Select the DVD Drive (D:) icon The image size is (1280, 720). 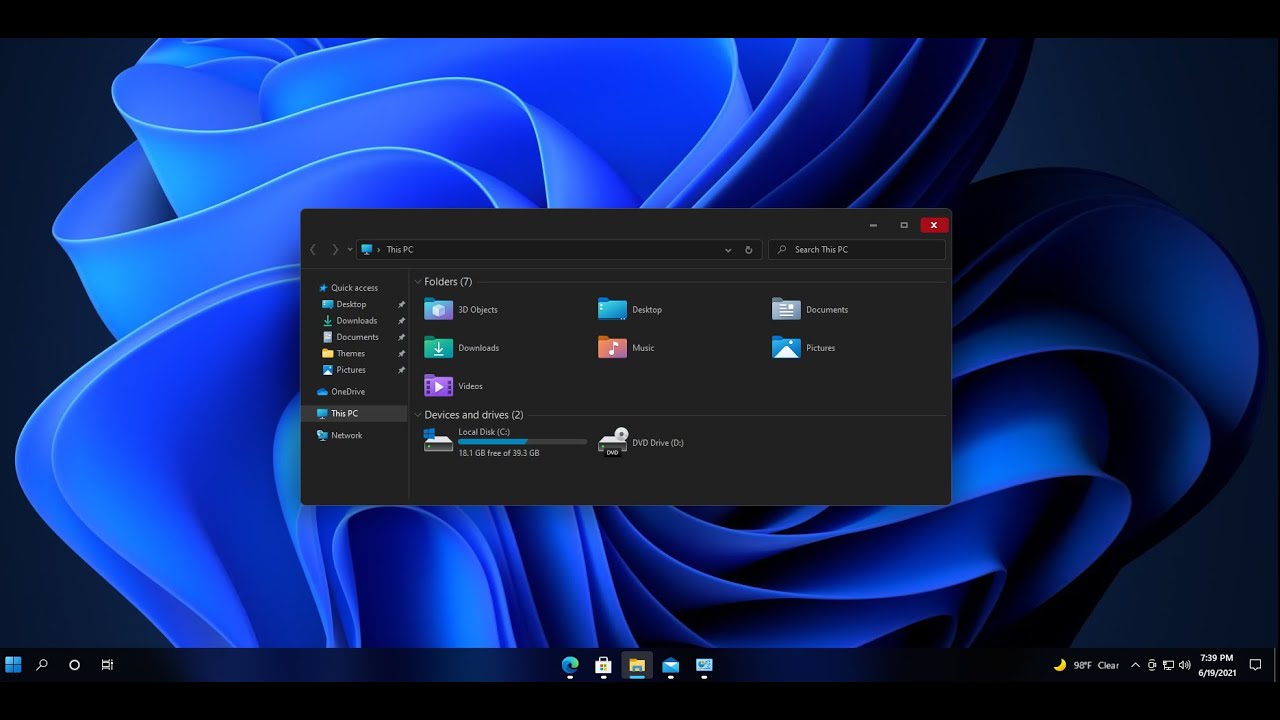(612, 442)
